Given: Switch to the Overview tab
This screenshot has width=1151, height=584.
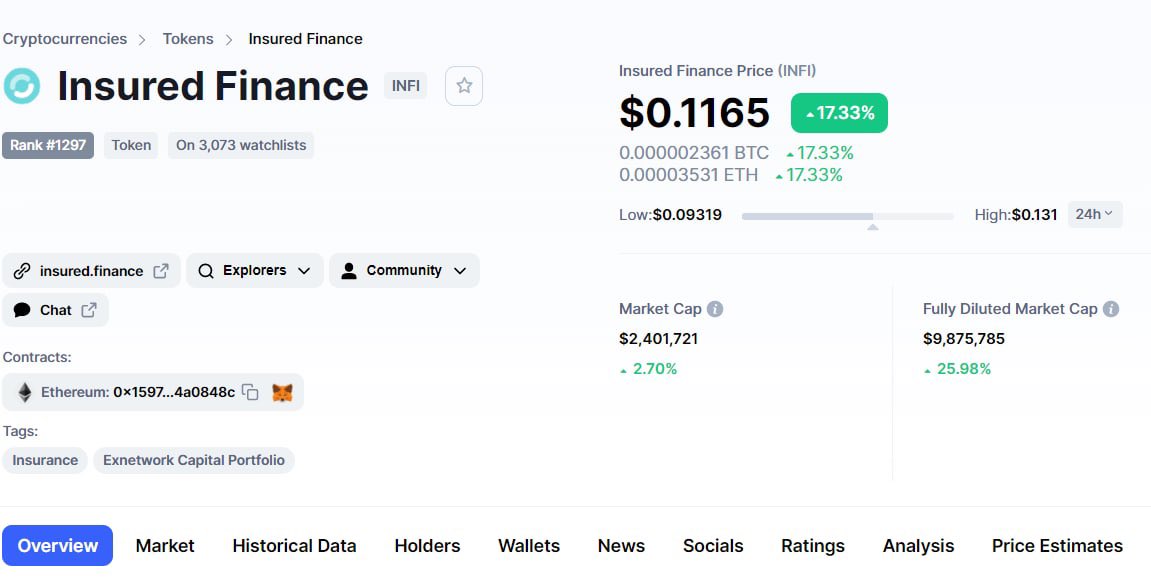Looking at the screenshot, I should 58,546.
